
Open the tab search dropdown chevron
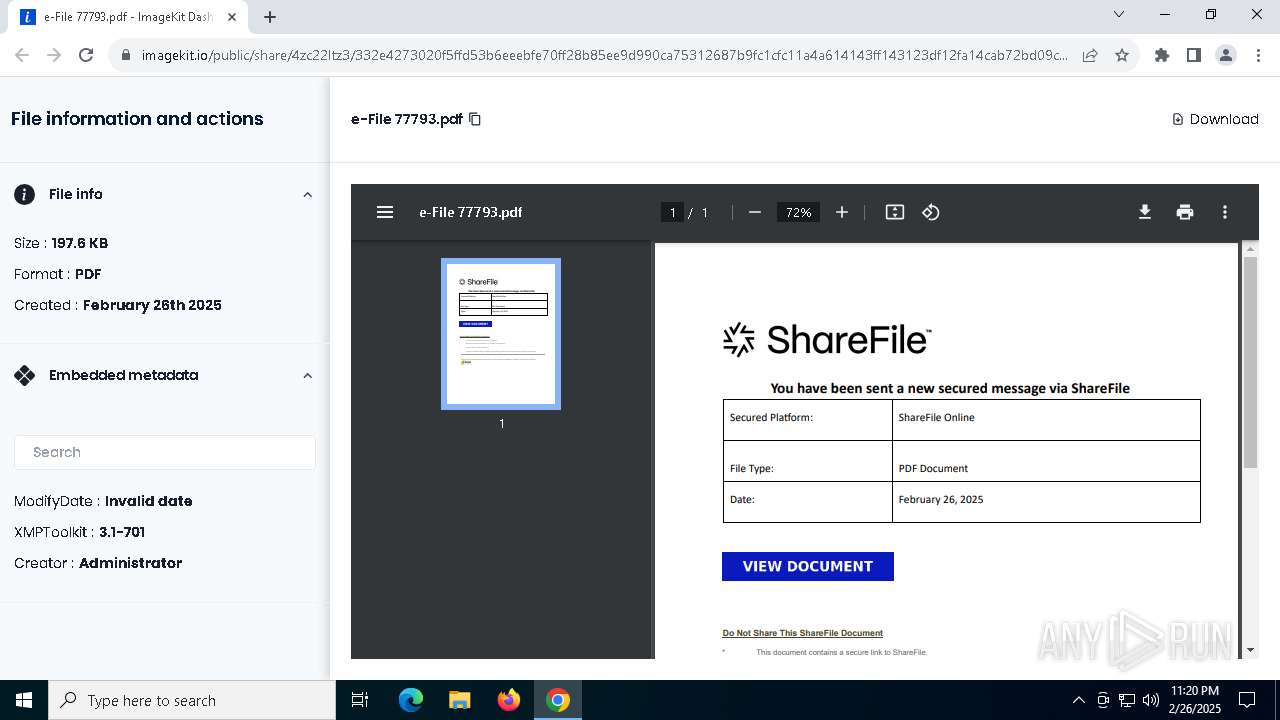1119,14
